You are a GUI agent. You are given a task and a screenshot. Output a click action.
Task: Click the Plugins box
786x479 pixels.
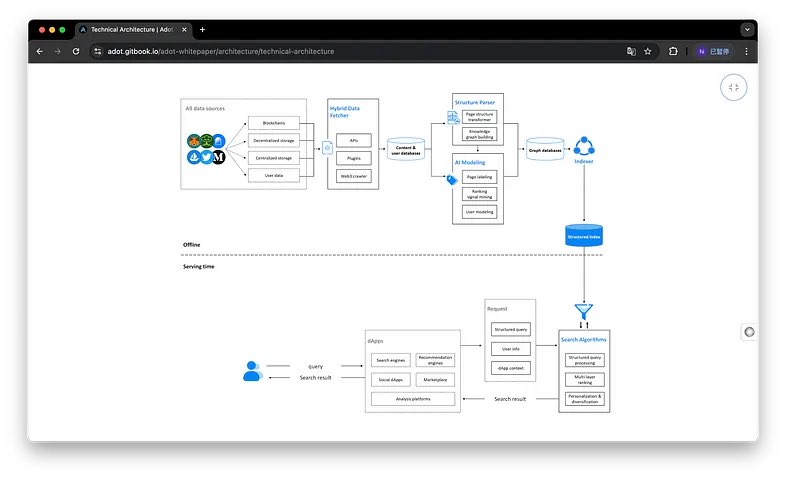[x=354, y=158]
